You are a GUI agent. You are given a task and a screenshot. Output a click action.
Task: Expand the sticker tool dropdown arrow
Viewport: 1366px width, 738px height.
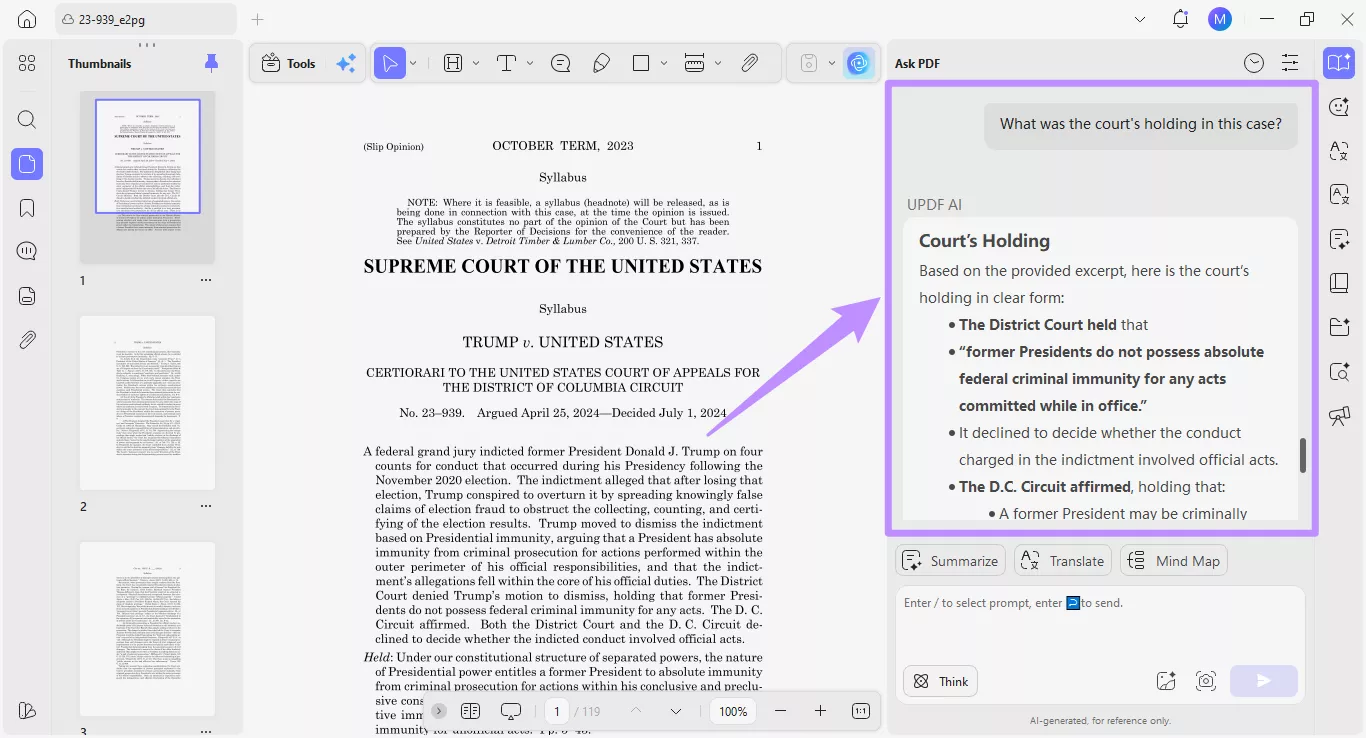[832, 63]
